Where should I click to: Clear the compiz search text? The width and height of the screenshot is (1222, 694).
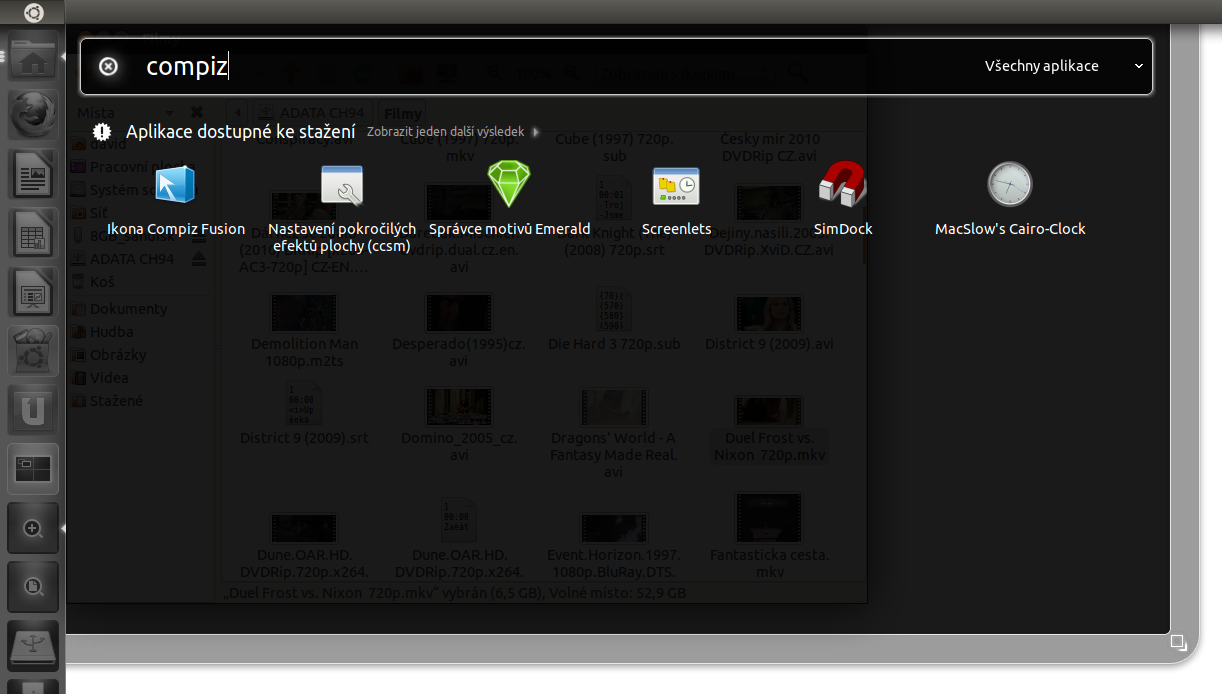(x=108, y=66)
